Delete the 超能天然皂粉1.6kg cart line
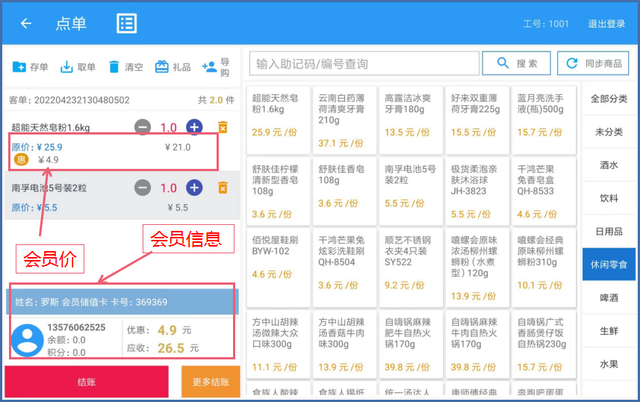 (222, 127)
